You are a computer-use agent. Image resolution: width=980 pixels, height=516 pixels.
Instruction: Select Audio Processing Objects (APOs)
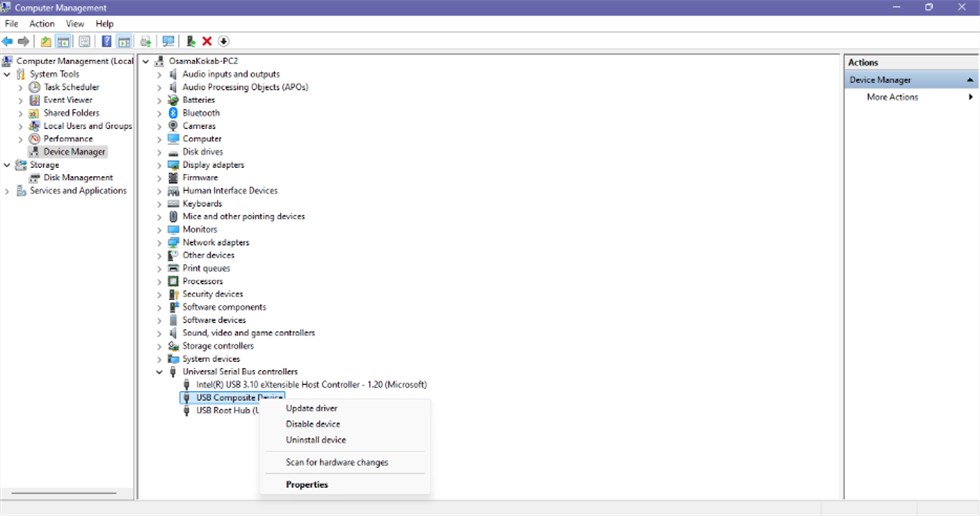245,87
